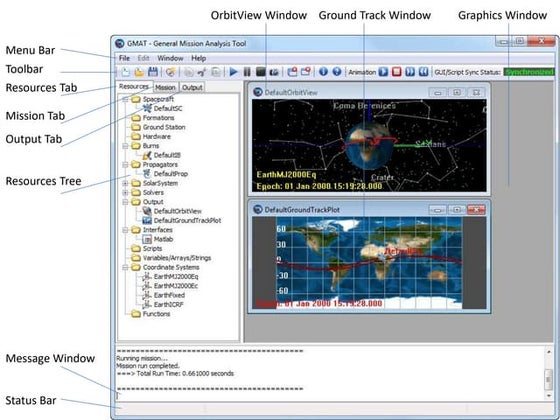Maximize the DefaultOrbitView window

point(456,92)
